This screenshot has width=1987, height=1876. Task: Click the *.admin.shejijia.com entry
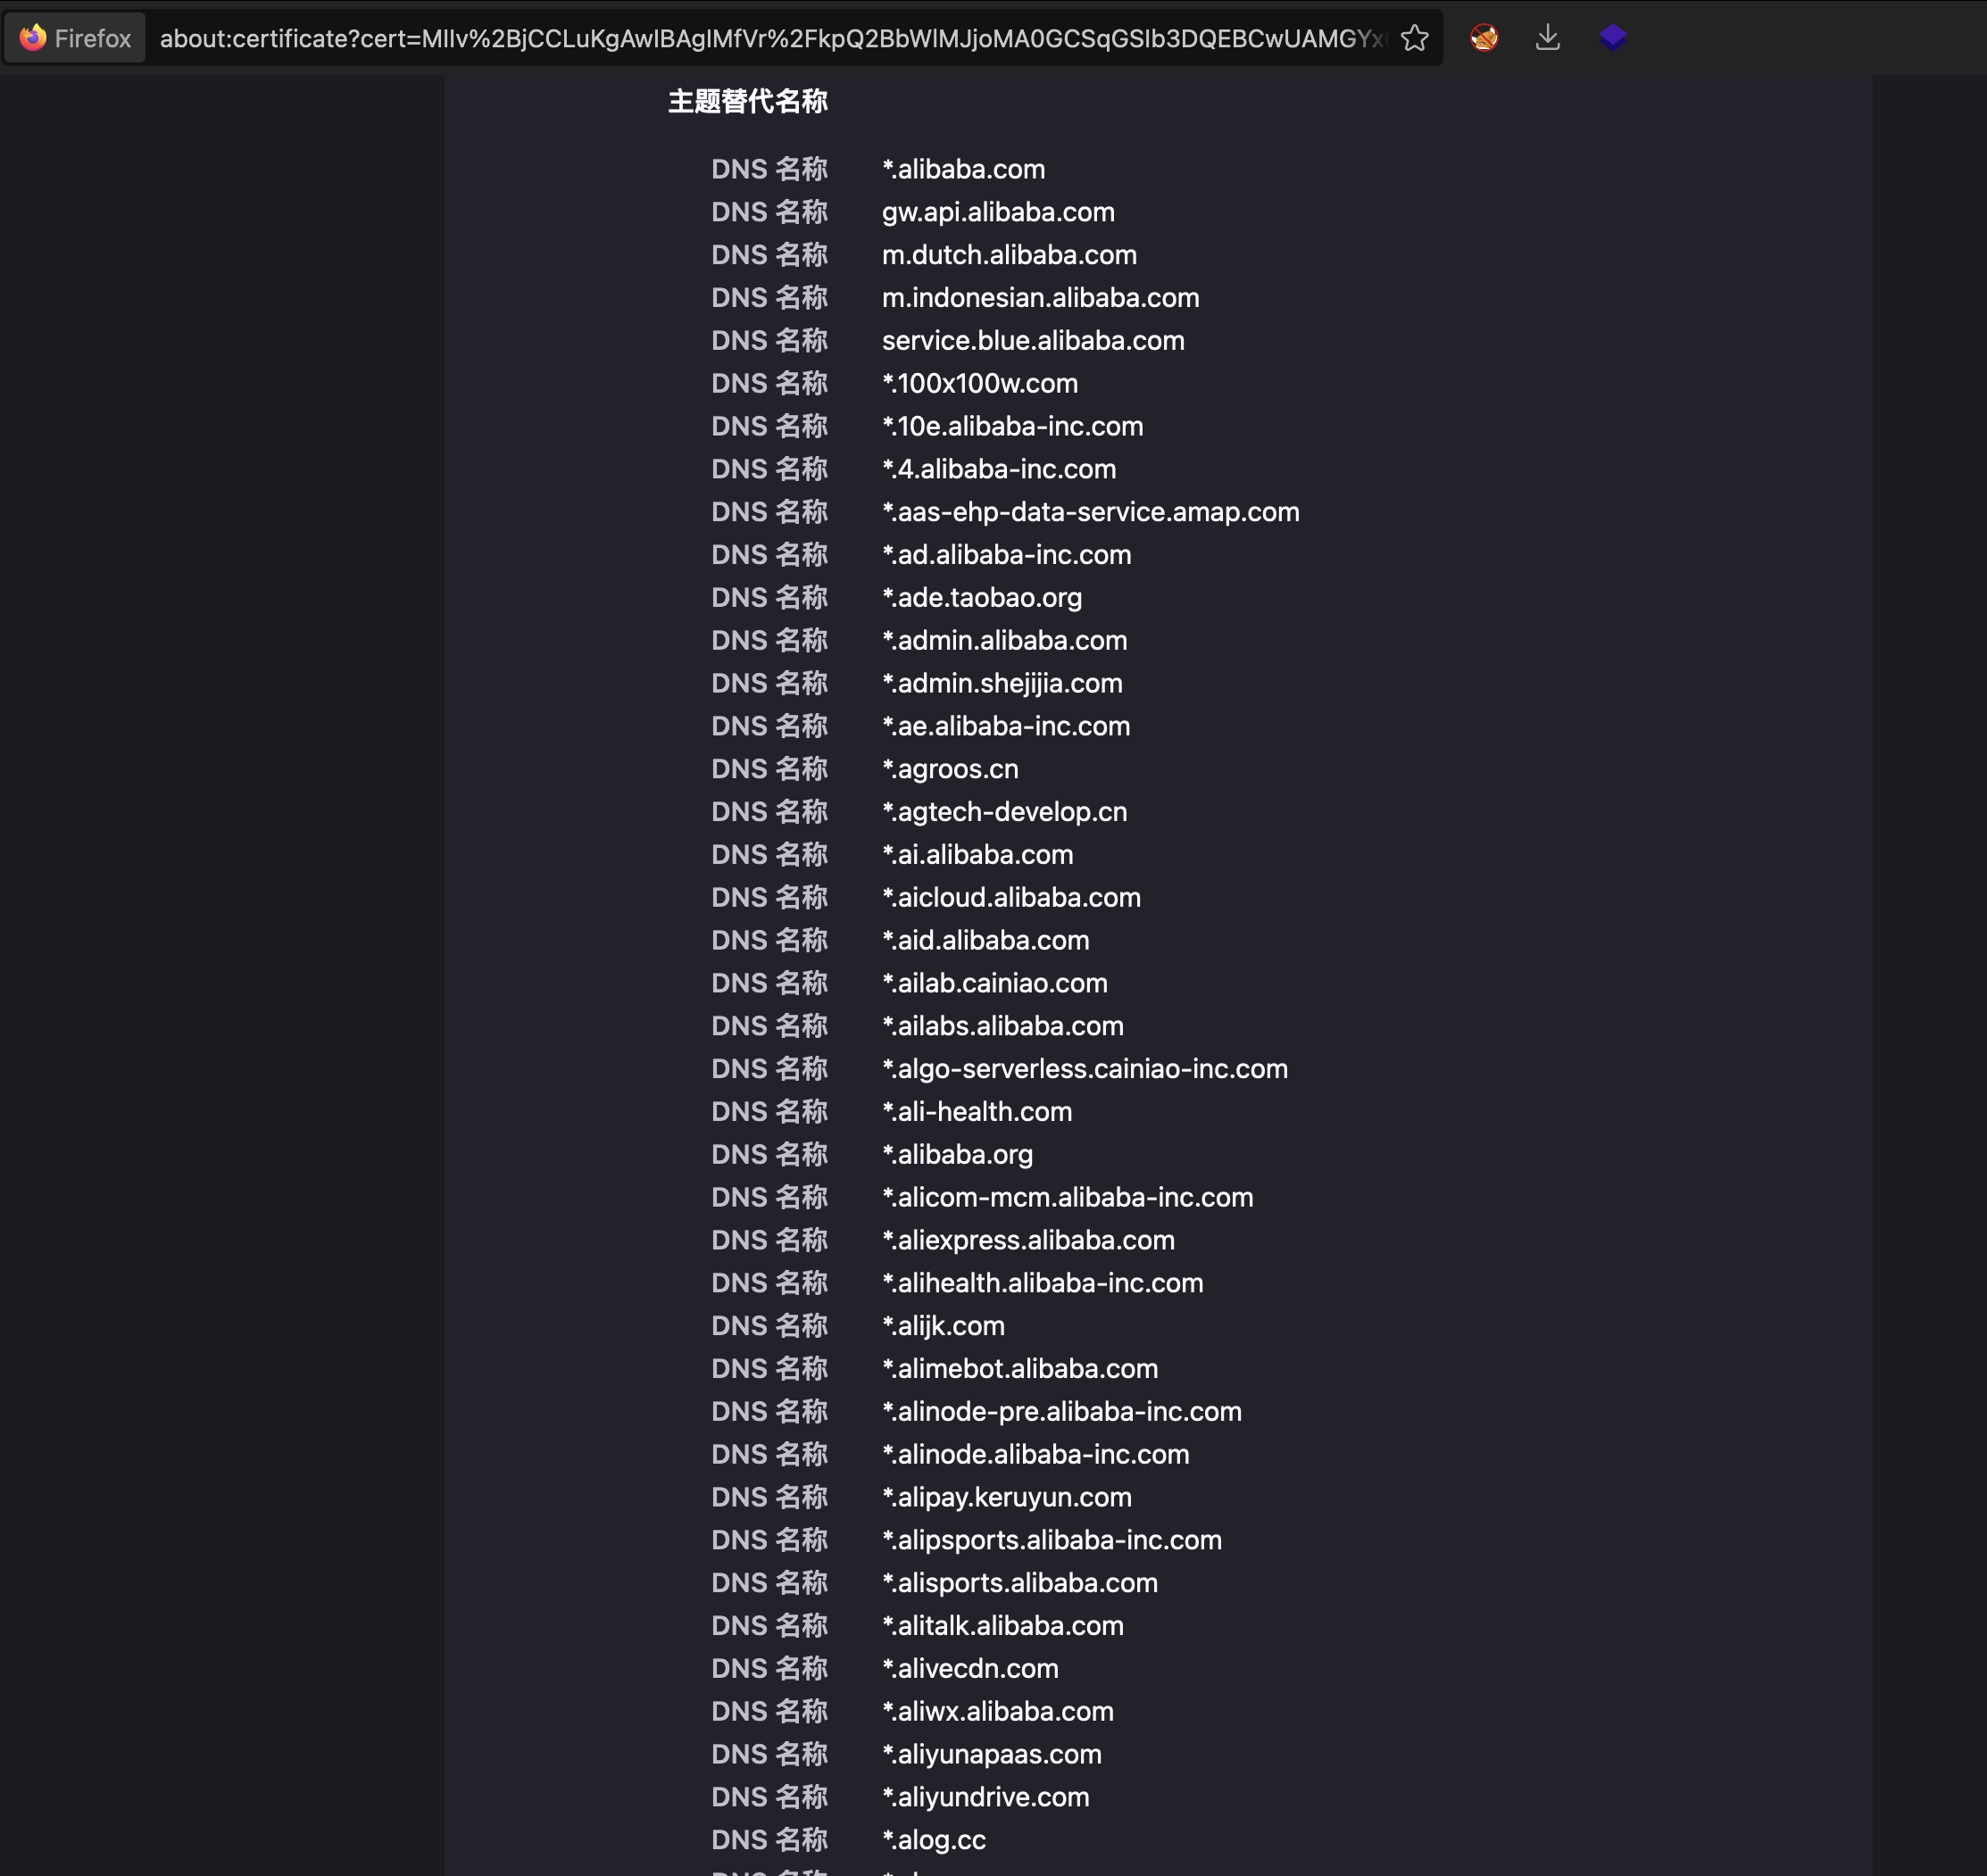coord(1001,683)
